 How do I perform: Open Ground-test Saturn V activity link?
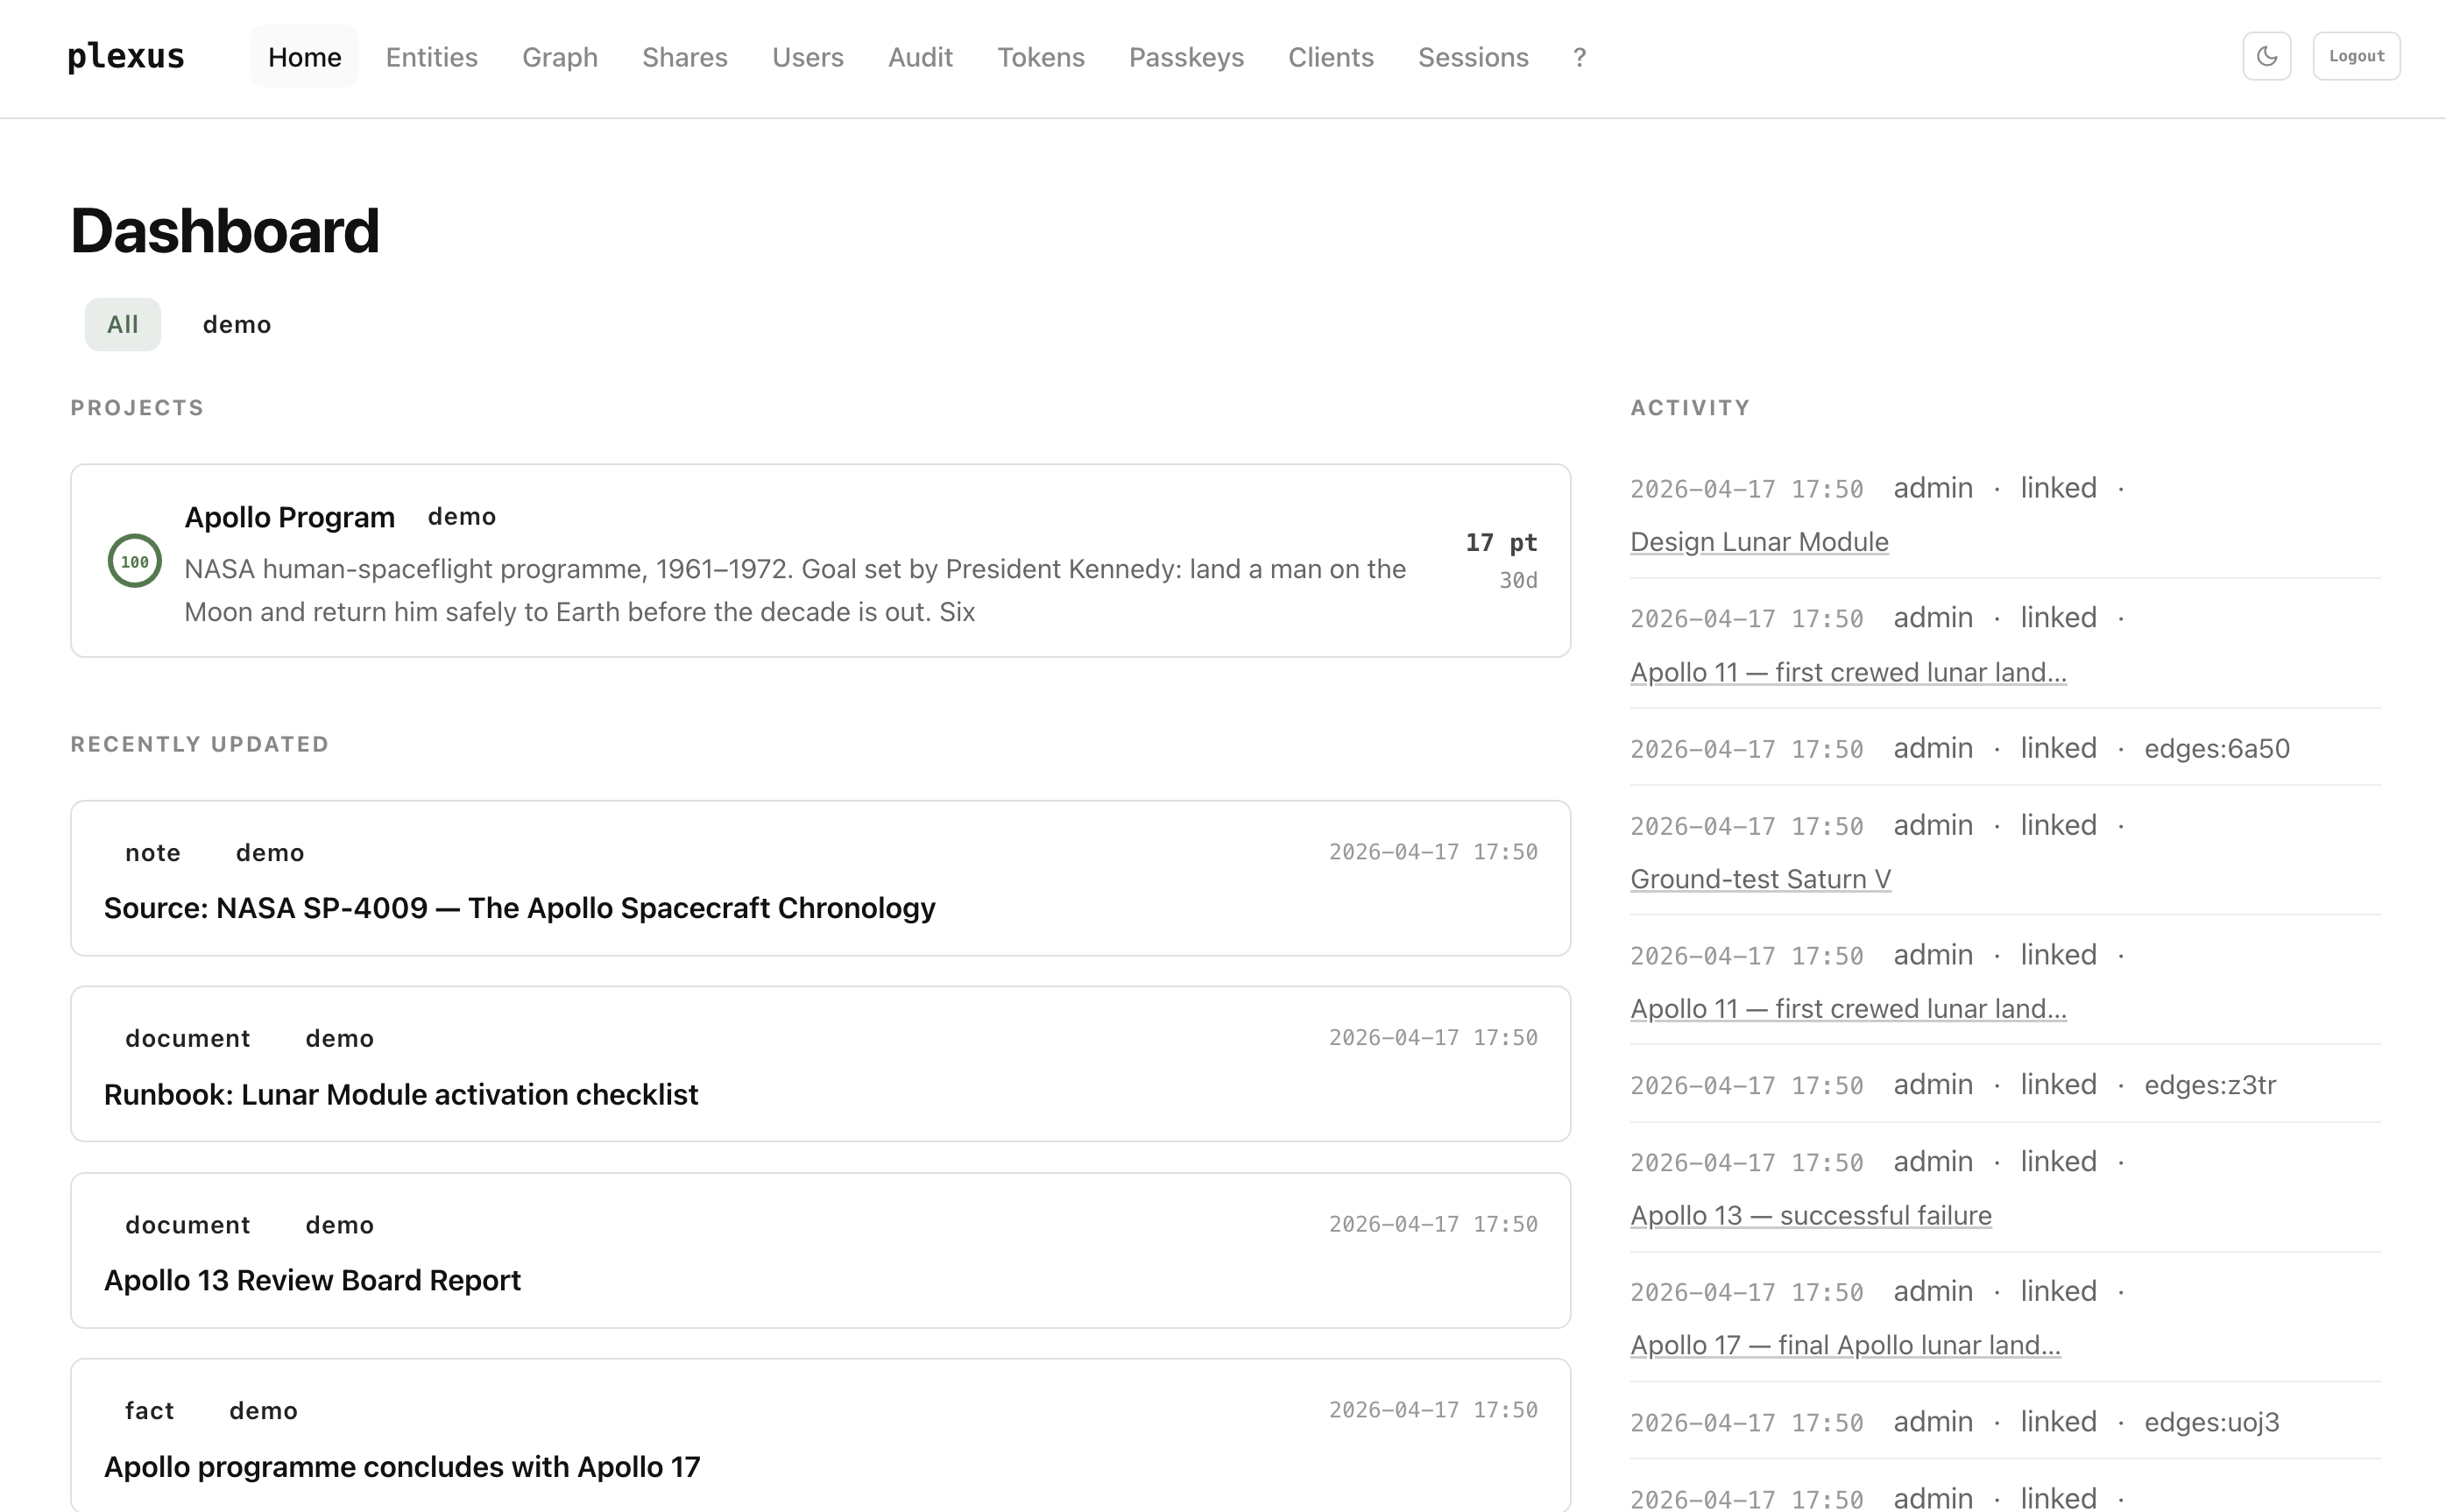click(1760, 878)
